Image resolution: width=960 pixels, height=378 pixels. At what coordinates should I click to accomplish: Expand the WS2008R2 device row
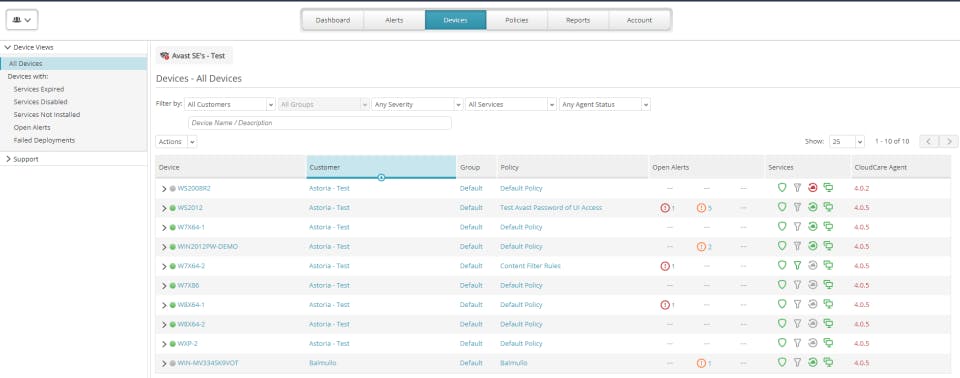click(164, 189)
